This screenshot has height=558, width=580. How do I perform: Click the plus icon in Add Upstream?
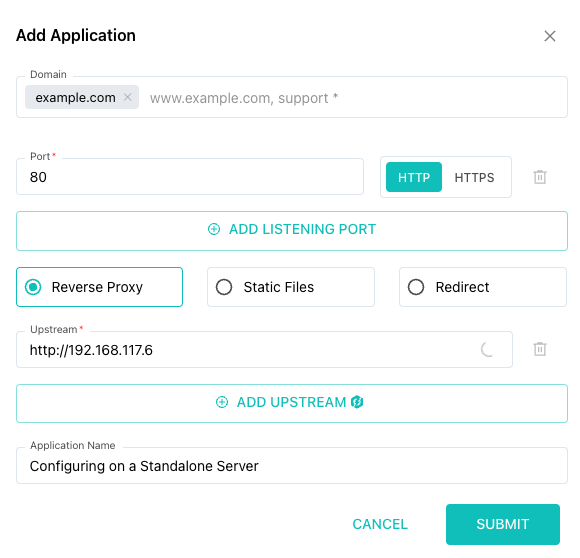coord(222,402)
